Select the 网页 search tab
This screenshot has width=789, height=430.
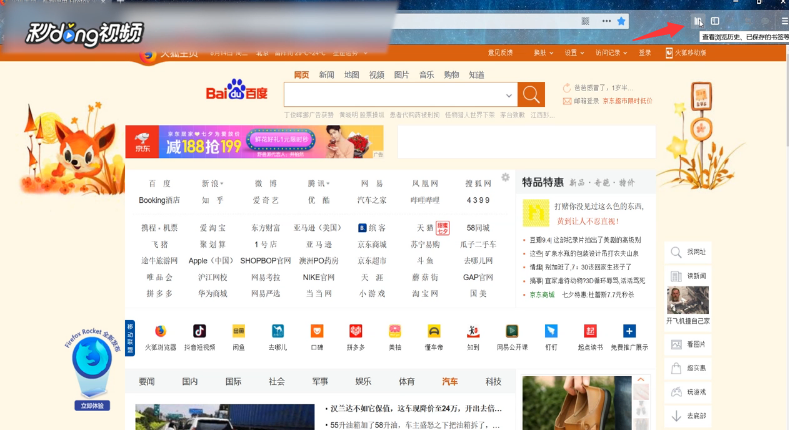(301, 75)
